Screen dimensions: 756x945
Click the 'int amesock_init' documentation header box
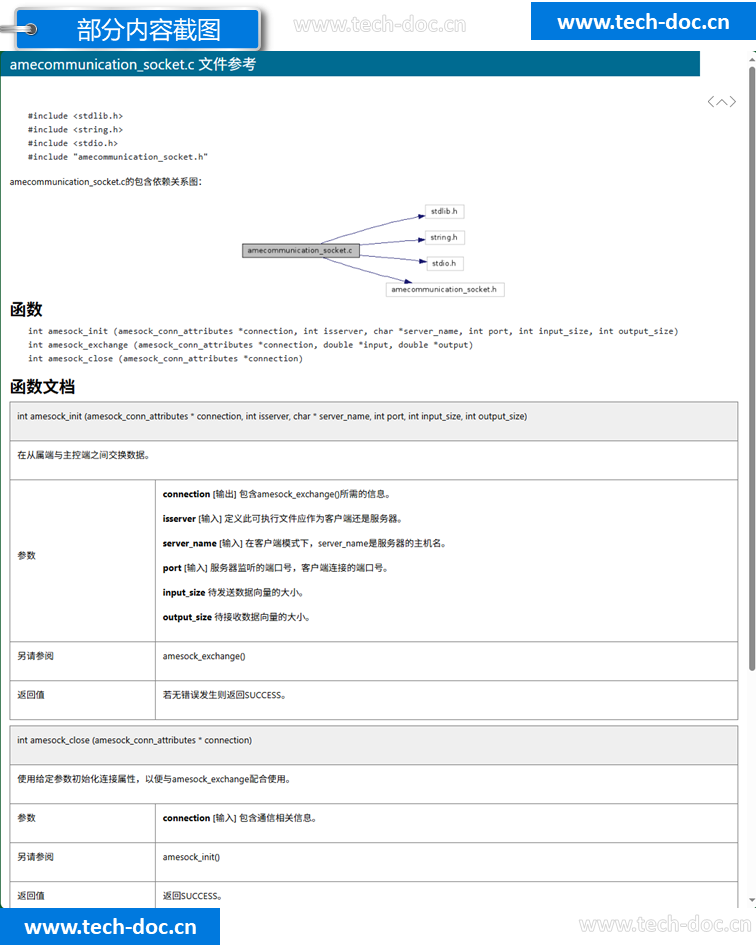pos(374,421)
